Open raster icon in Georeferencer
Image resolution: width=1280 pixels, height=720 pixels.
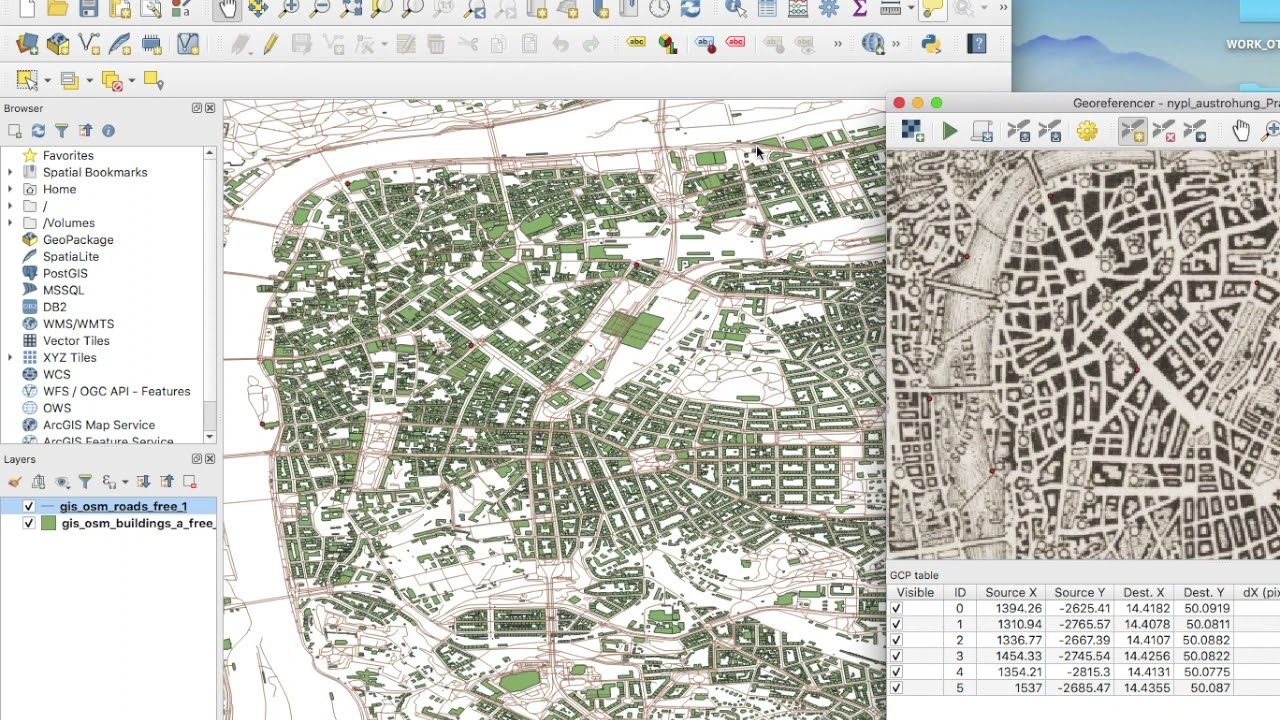click(911, 131)
